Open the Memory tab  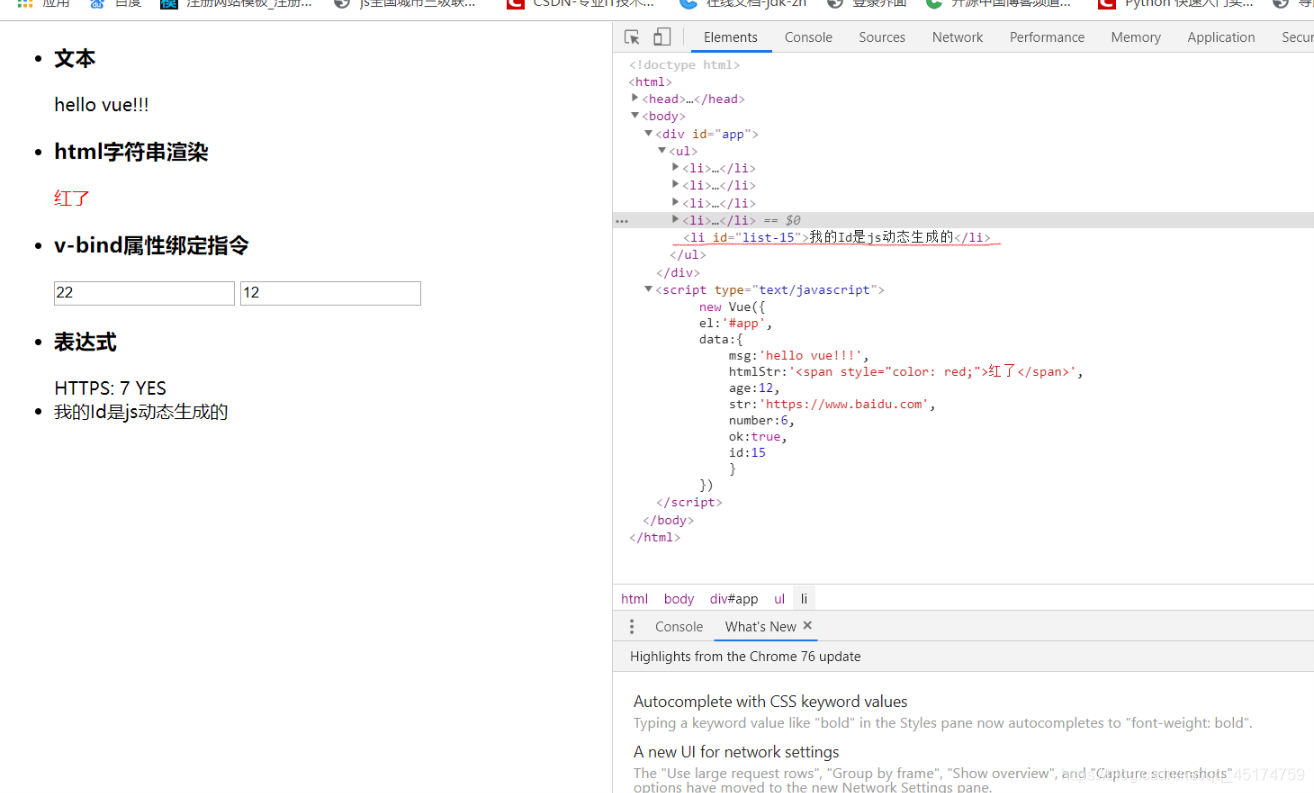tap(1135, 37)
